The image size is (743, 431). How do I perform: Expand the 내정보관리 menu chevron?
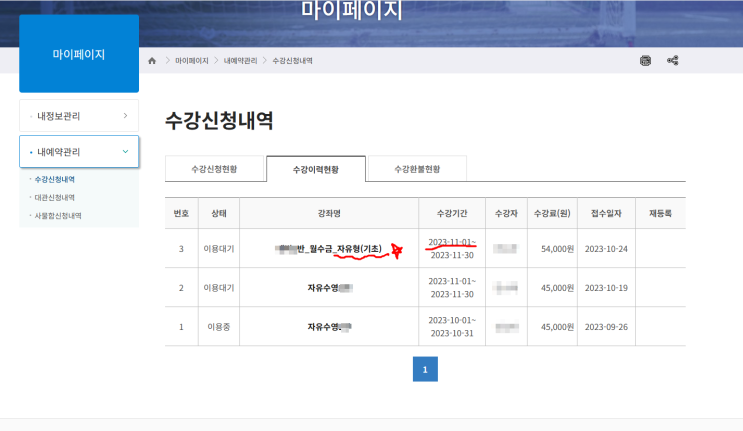point(125,116)
